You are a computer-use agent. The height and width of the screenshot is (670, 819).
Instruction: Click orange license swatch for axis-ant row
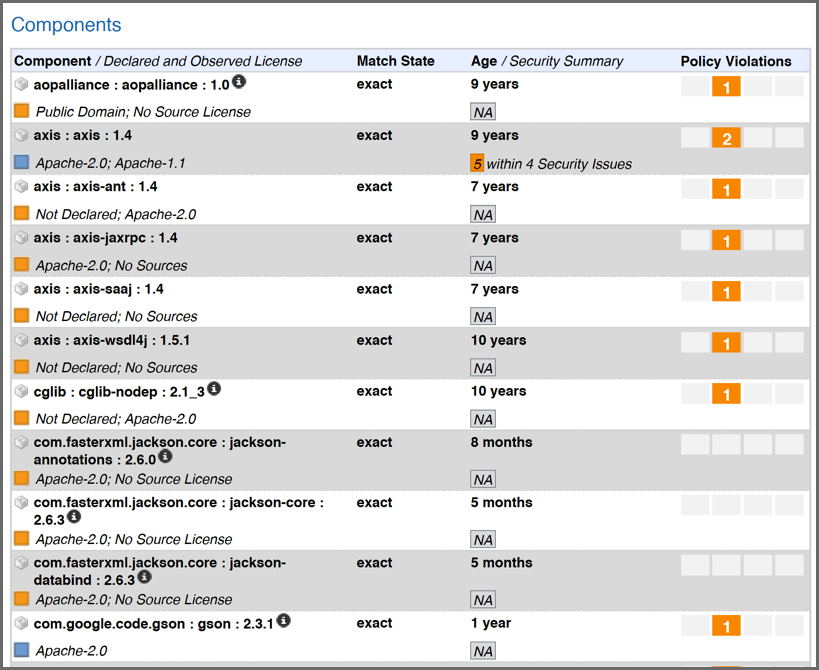pyautogui.click(x=21, y=213)
